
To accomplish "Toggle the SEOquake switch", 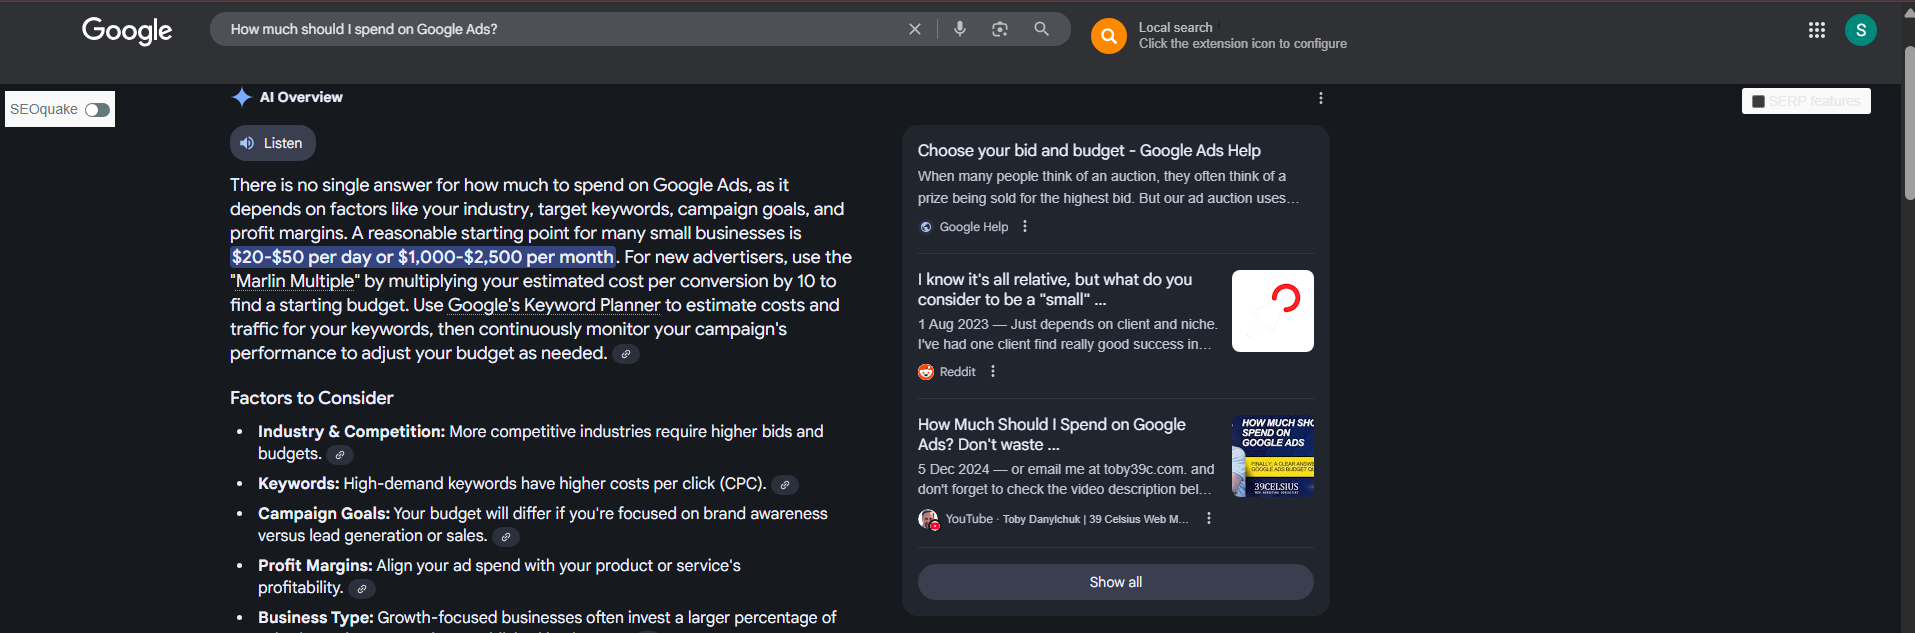I will [x=97, y=110].
